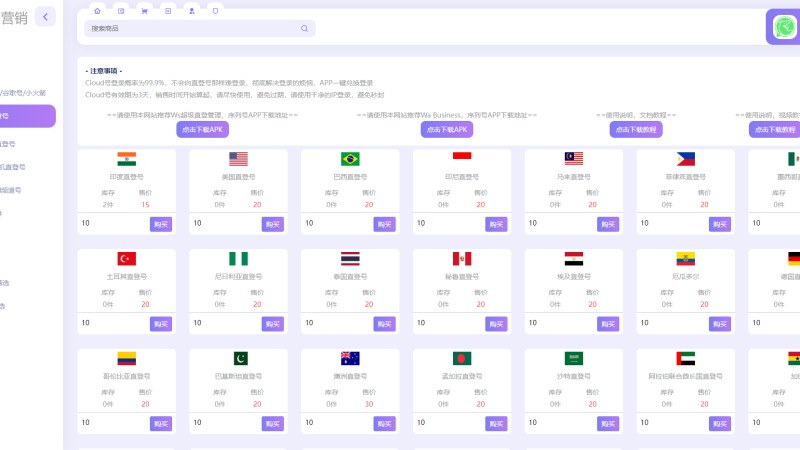Click 购买 on the Bangladesh card

click(x=496, y=423)
